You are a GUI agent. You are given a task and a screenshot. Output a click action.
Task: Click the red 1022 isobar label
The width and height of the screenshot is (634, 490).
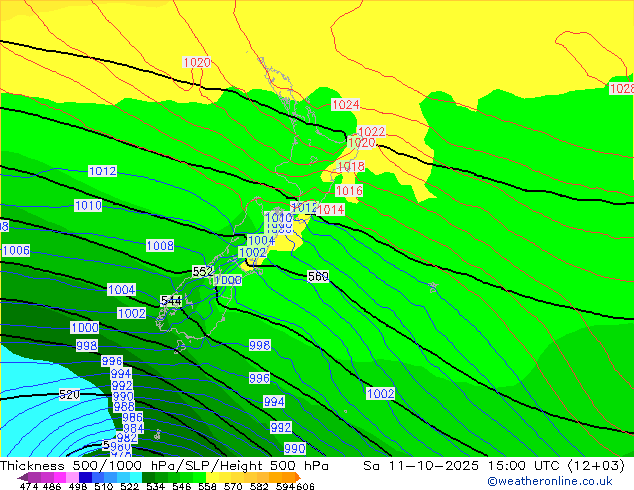(371, 131)
